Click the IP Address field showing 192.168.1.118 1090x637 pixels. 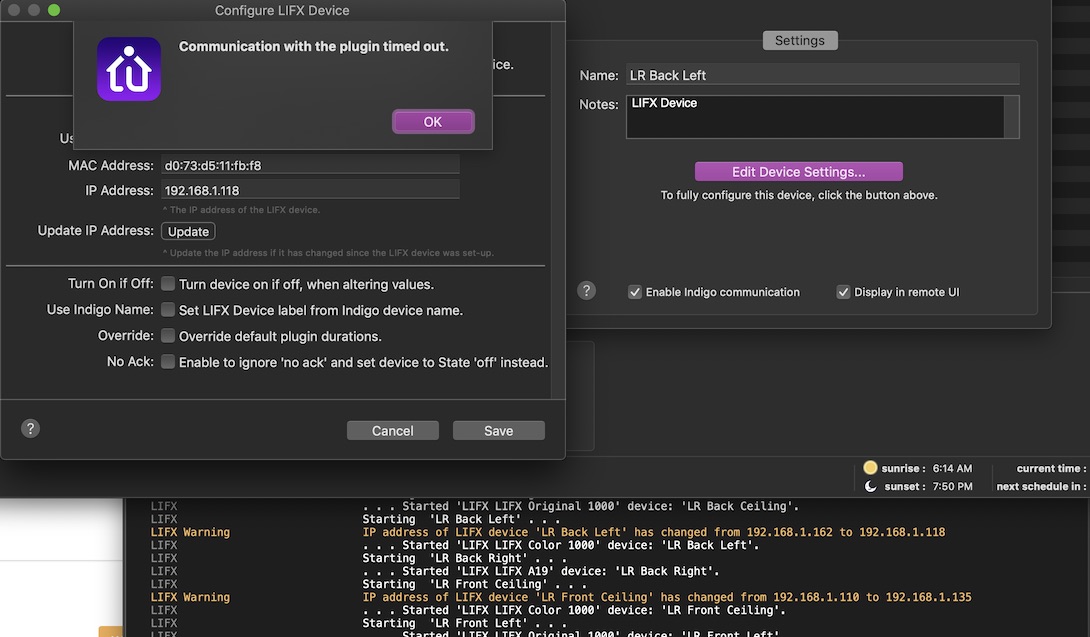click(310, 190)
